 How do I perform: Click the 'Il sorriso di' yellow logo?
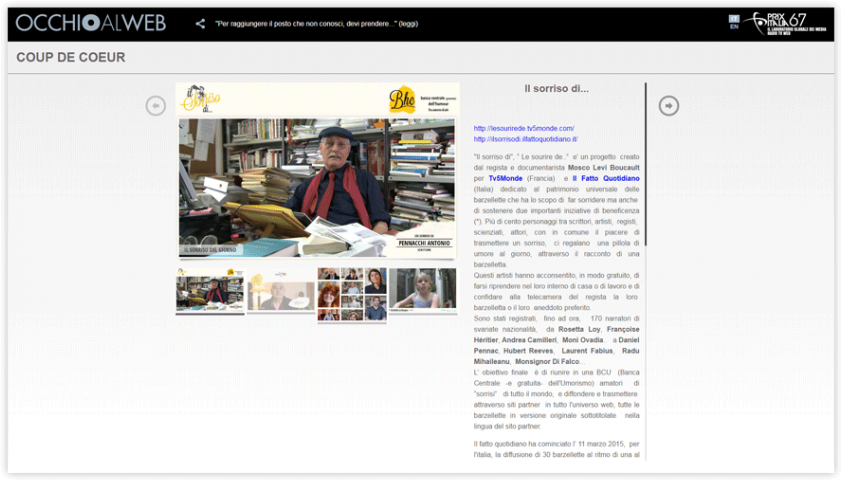tap(202, 99)
